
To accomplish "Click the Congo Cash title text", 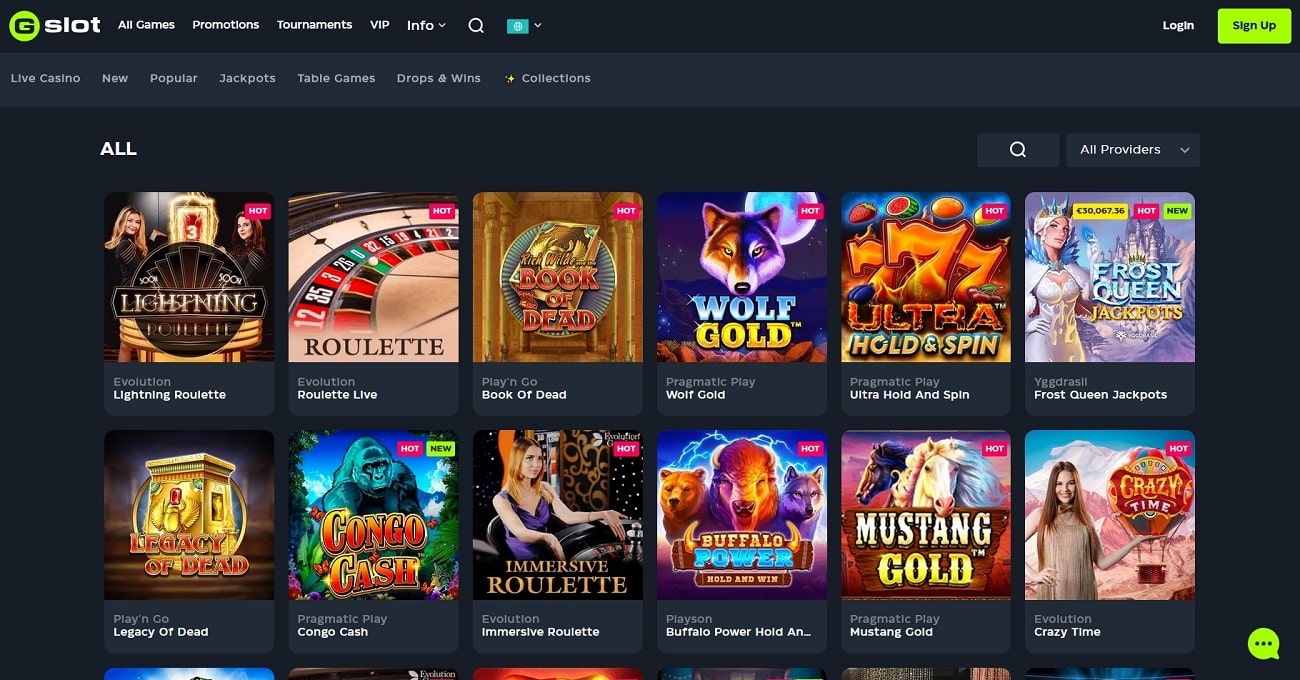I will point(333,632).
